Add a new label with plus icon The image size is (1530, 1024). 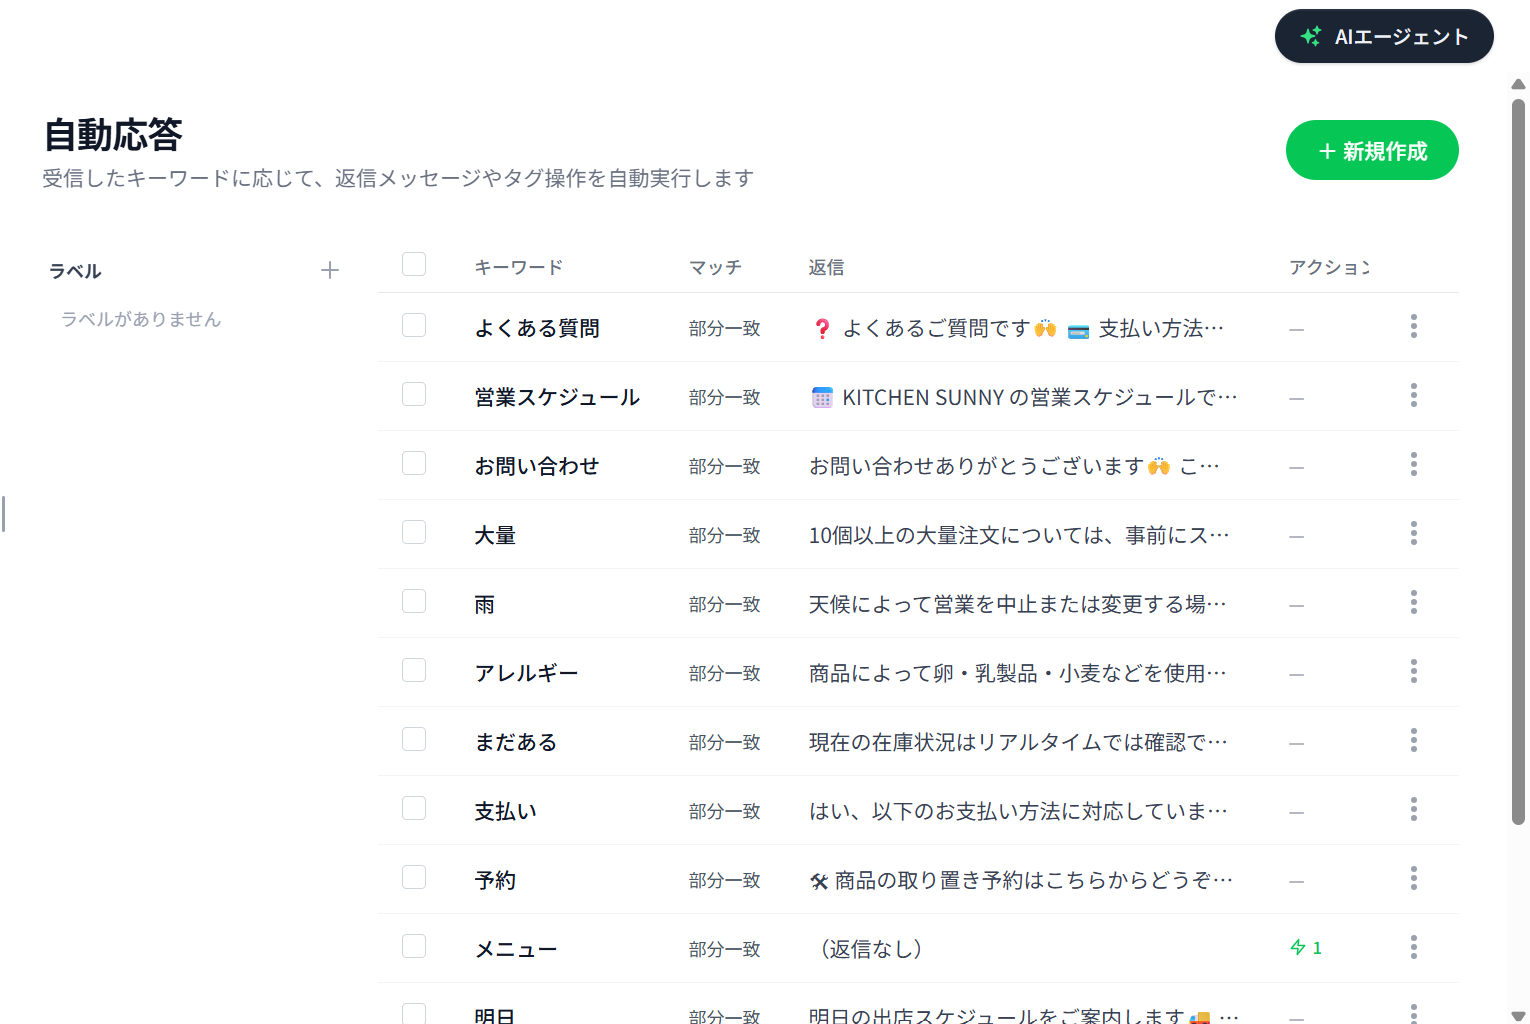pos(330,270)
